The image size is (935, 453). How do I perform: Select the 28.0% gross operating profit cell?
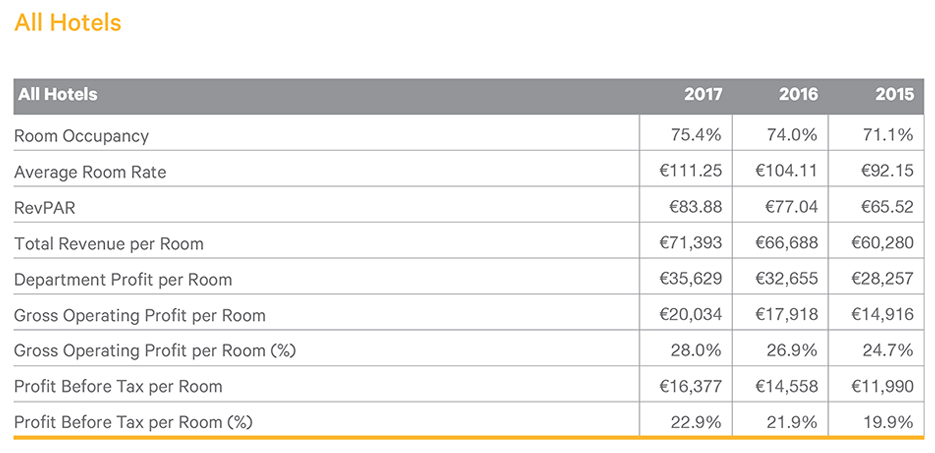pyautogui.click(x=695, y=350)
